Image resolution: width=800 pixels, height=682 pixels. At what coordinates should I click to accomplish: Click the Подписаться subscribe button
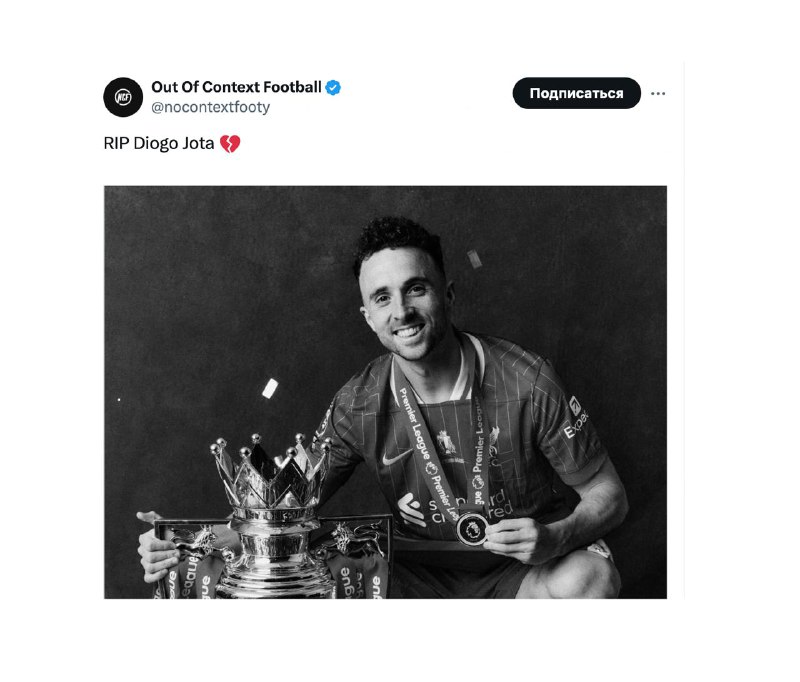pyautogui.click(x=577, y=93)
